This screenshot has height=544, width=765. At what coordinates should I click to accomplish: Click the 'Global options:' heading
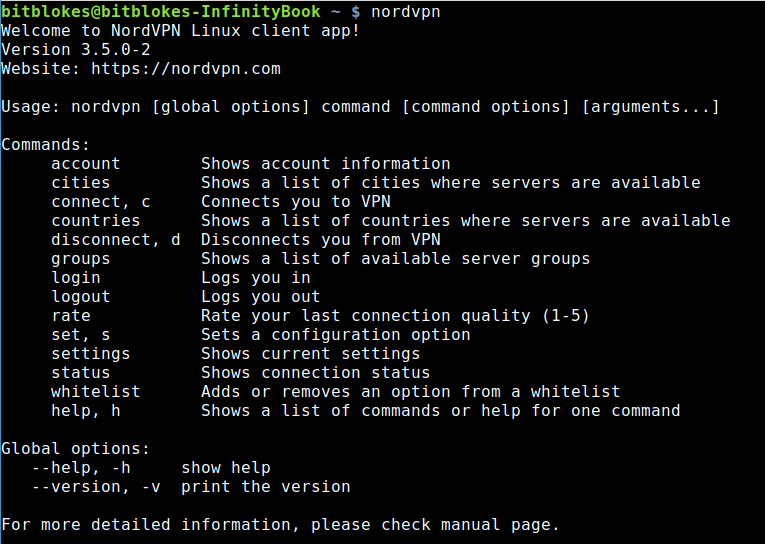click(x=76, y=449)
